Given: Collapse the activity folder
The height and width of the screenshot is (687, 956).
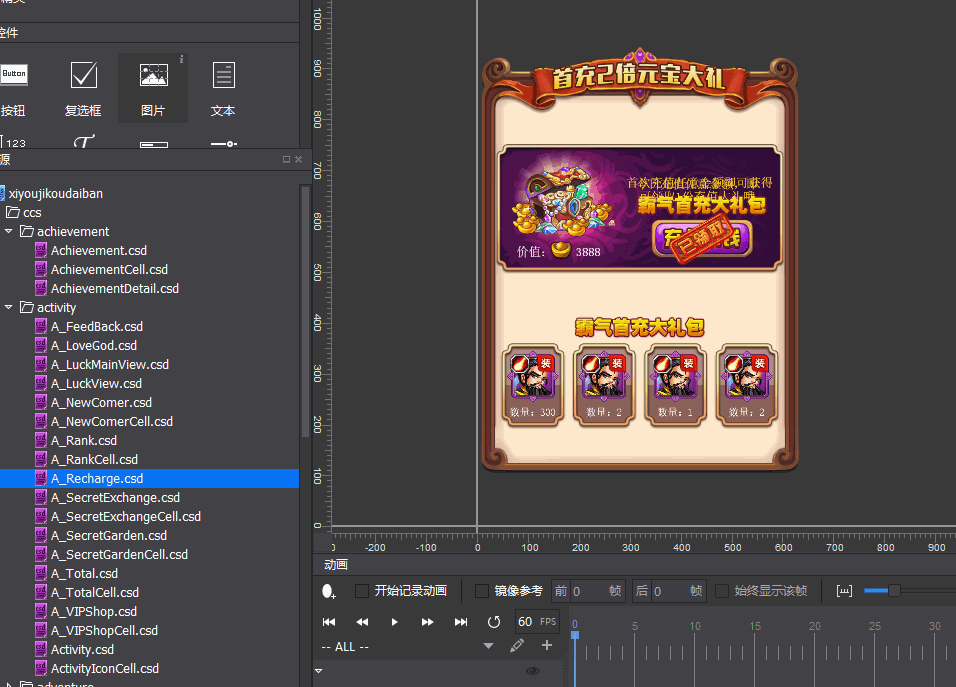Looking at the screenshot, I should (9, 307).
